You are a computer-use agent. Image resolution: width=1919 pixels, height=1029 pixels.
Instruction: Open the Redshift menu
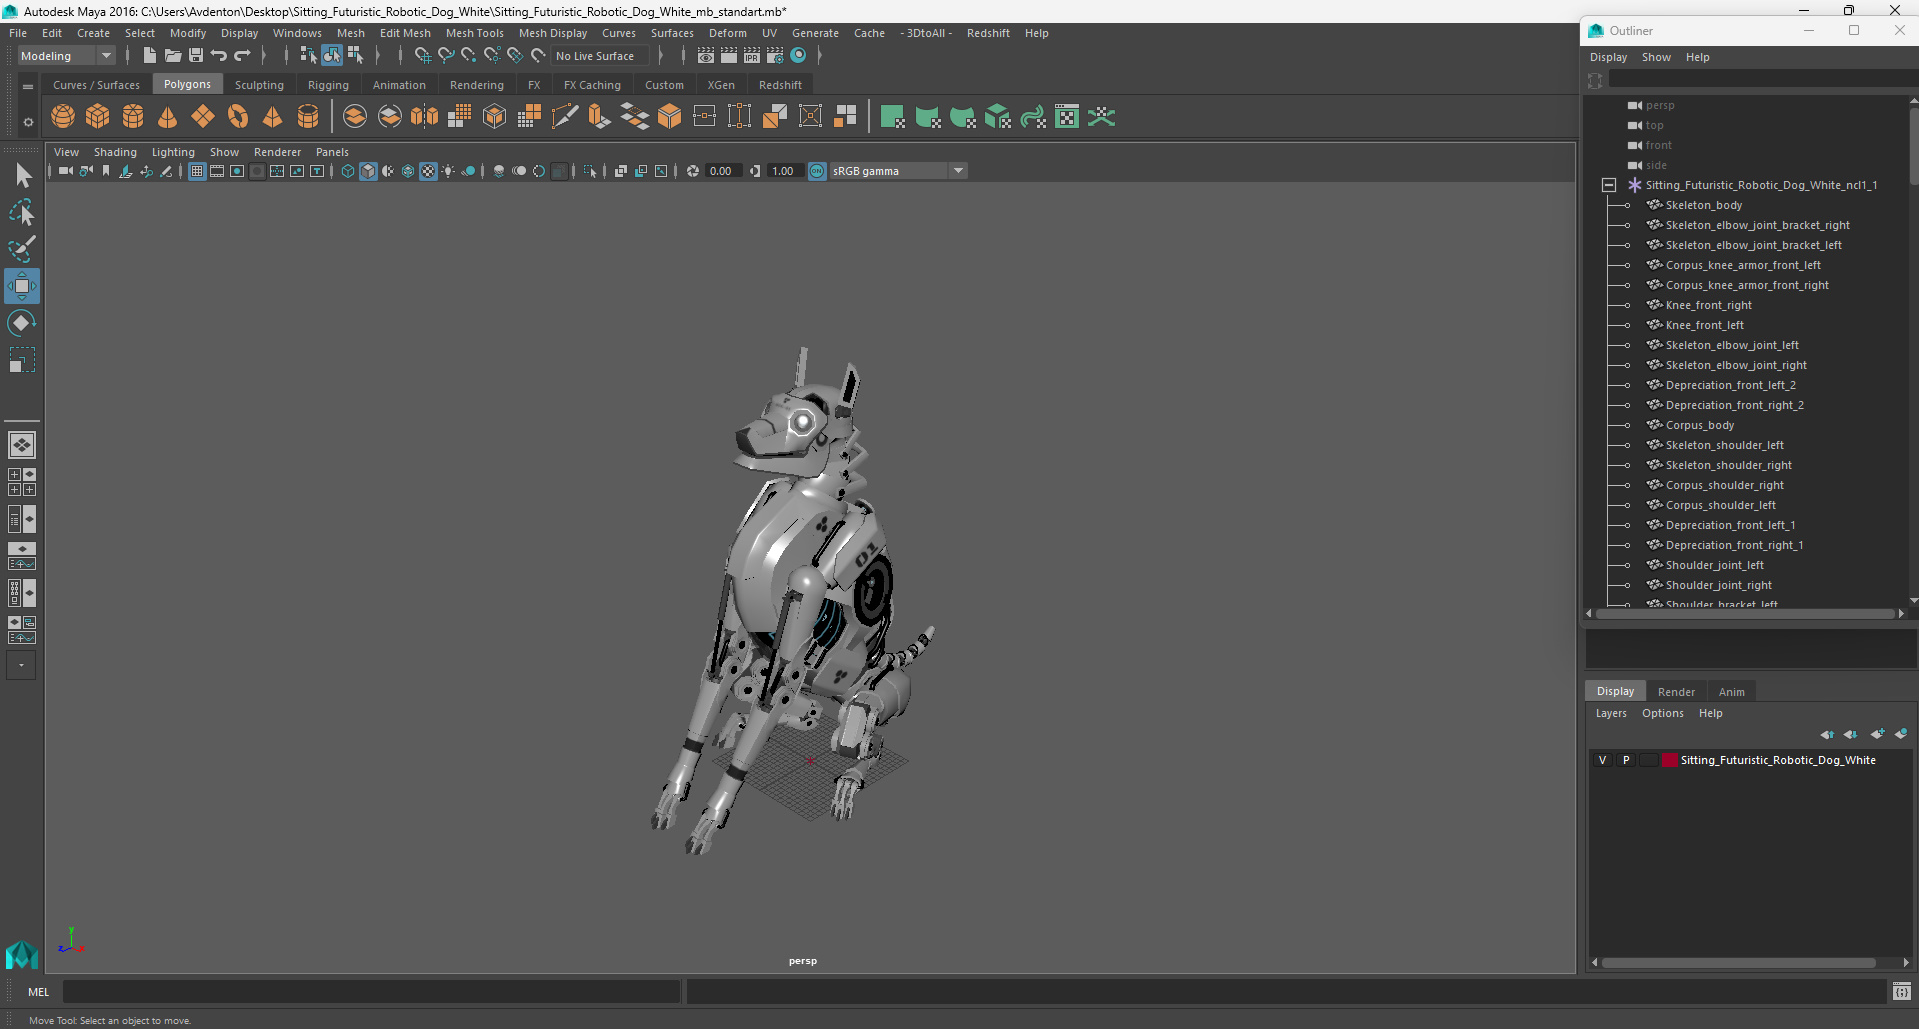[988, 33]
